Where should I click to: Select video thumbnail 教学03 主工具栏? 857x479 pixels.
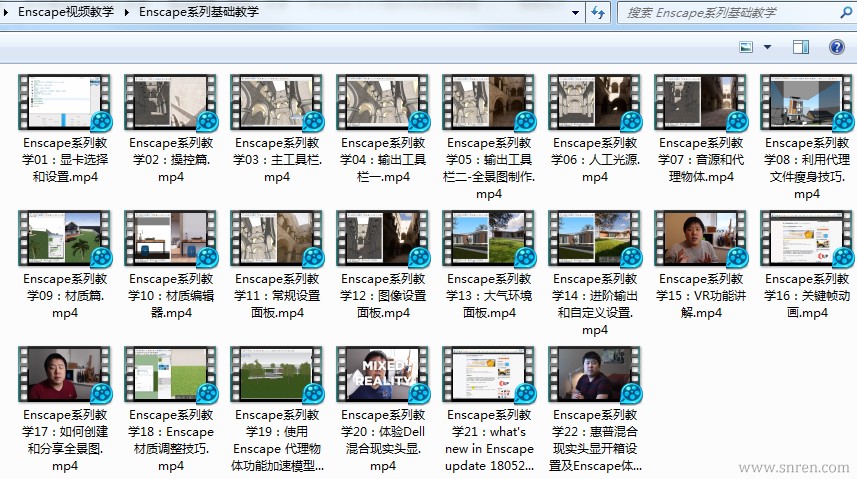click(x=277, y=103)
